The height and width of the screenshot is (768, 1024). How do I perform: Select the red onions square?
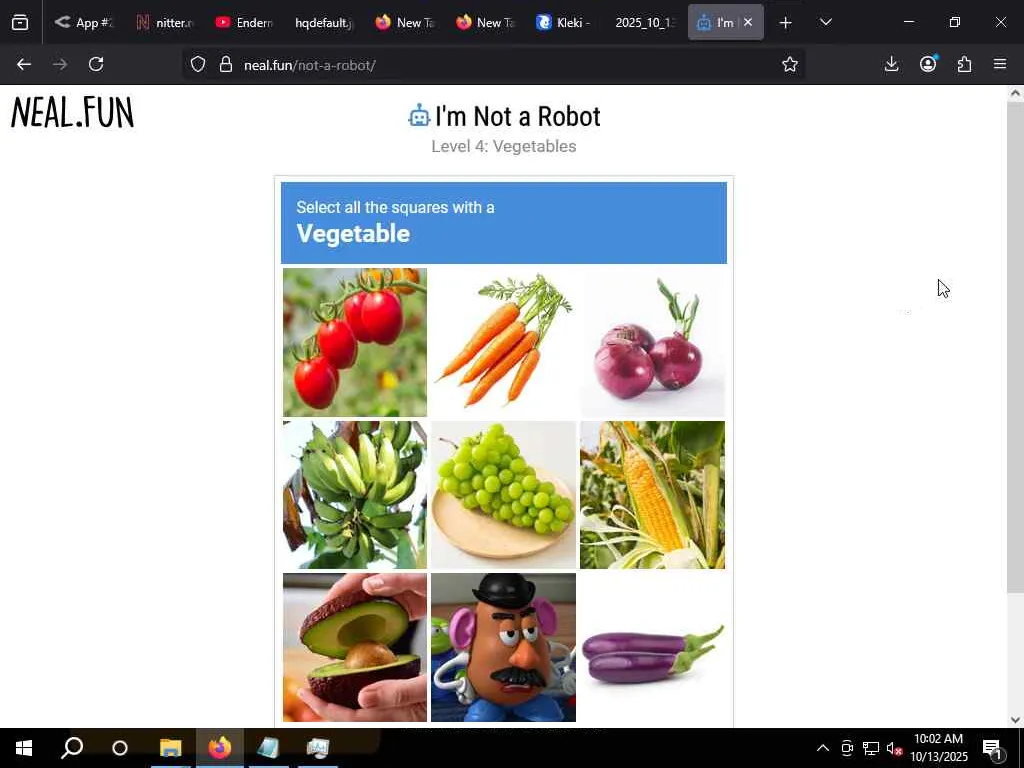click(652, 342)
